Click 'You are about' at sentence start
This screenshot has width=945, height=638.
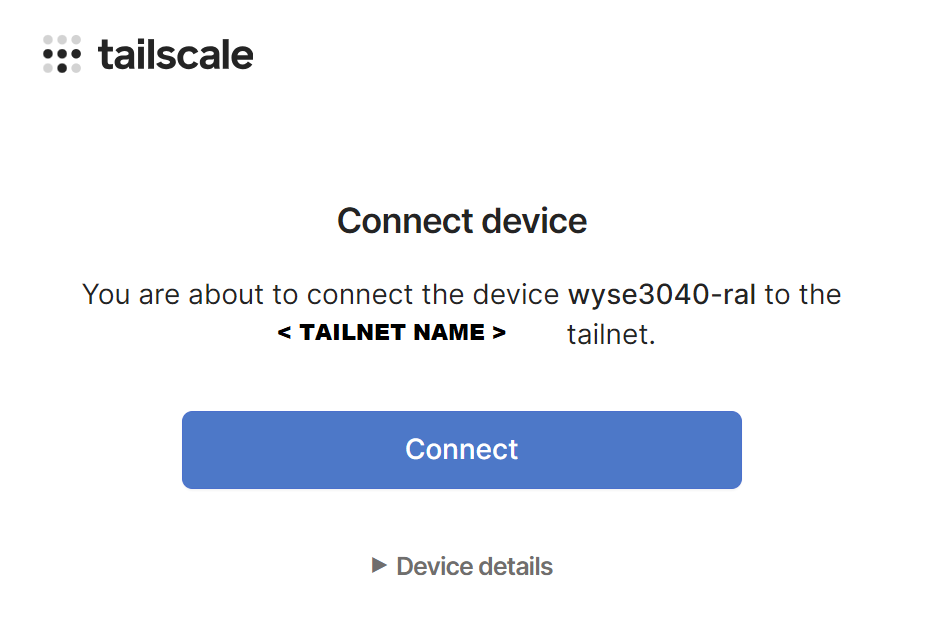[x=158, y=295]
